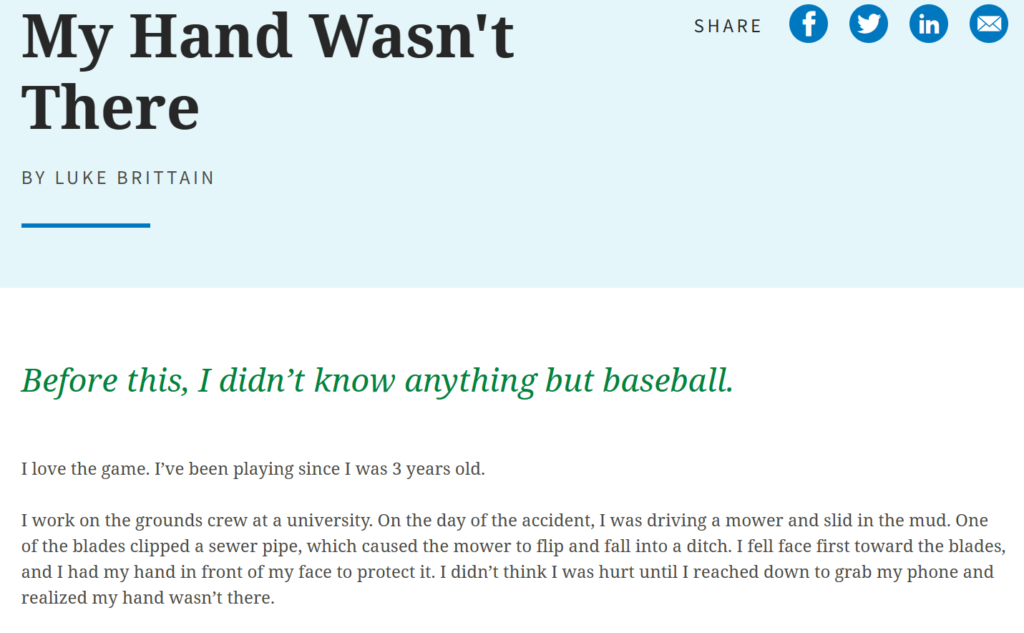The height and width of the screenshot is (633, 1024).
Task: Click the last line 'realized my hand wasn't there'
Action: [148, 598]
